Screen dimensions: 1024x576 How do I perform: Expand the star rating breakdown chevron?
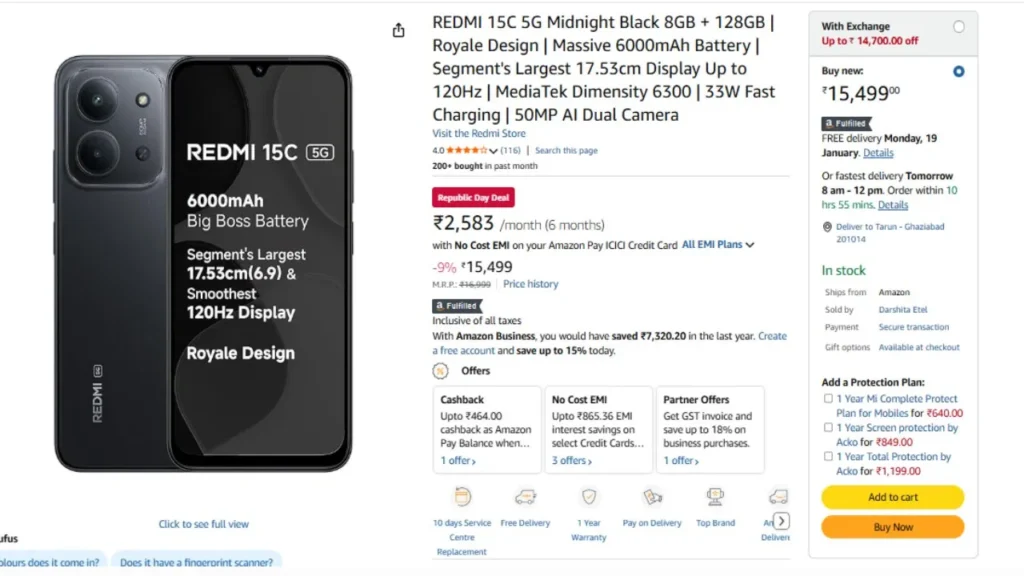(x=493, y=151)
